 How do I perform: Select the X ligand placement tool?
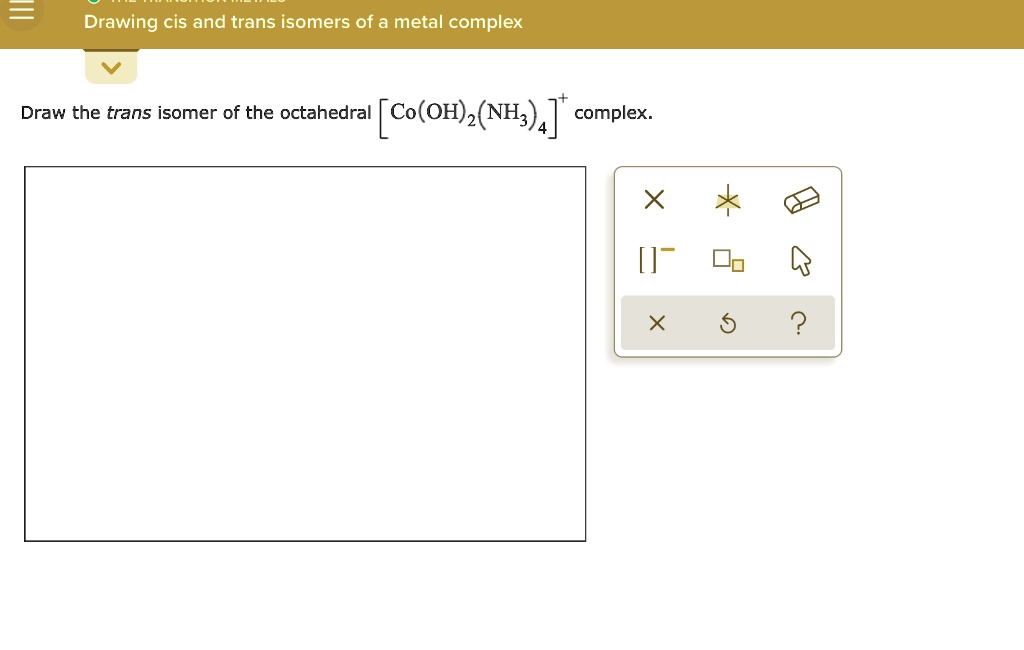[654, 199]
